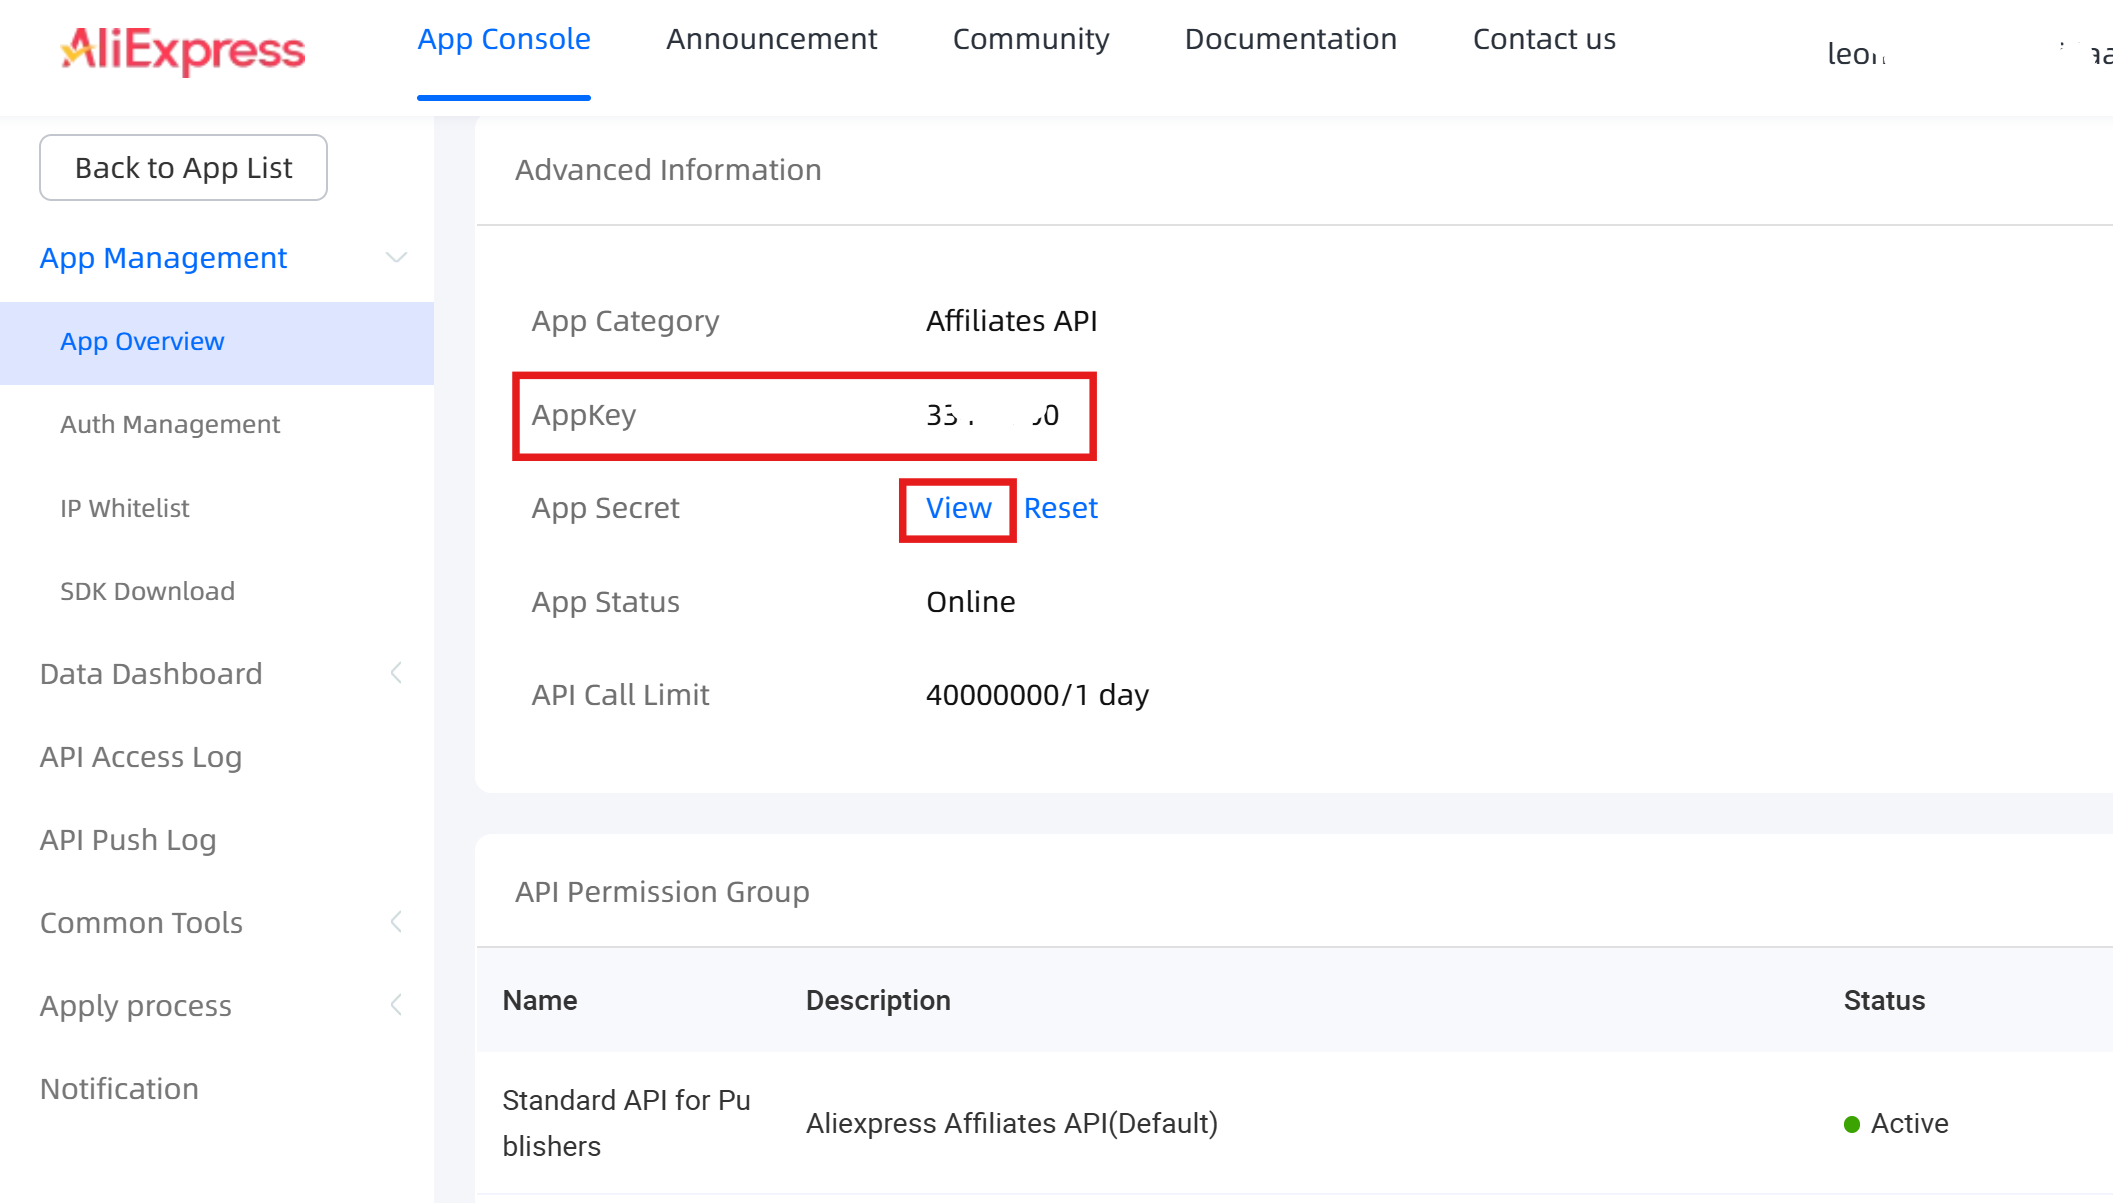This screenshot has height=1203, width=2113.
Task: Click the AppKey value
Action: [993, 415]
